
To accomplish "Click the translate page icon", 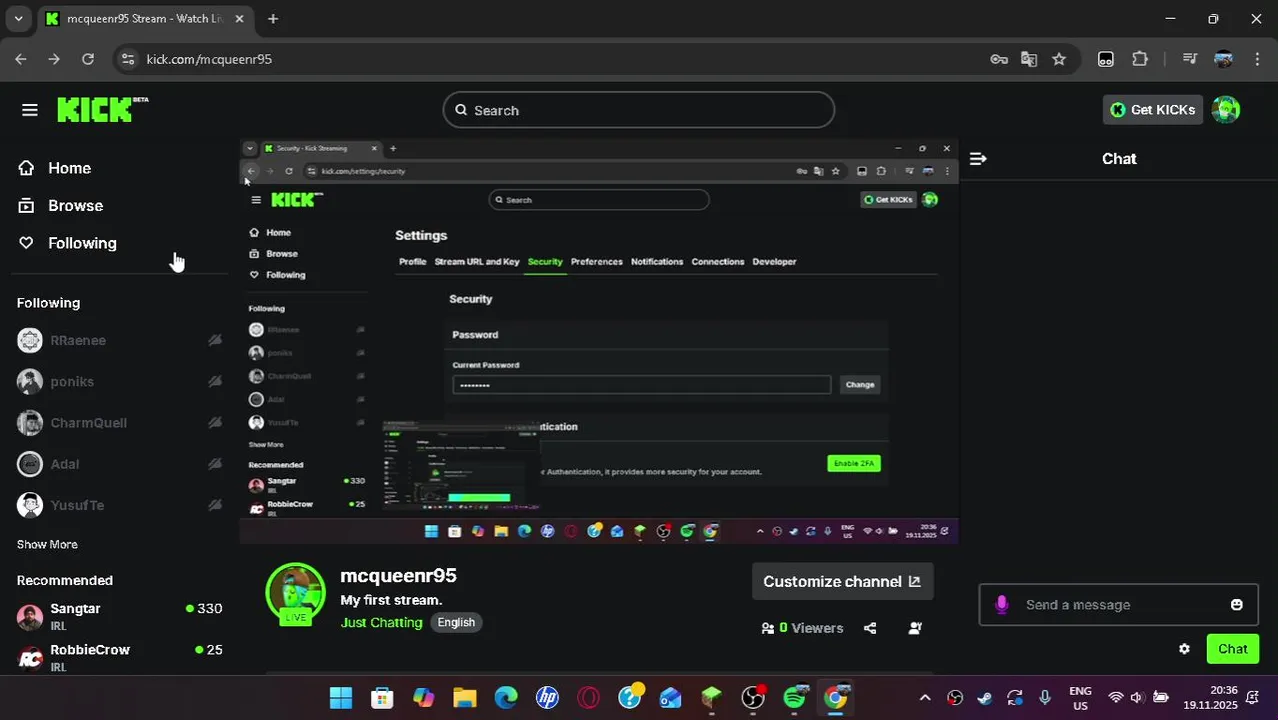I will point(1029,59).
